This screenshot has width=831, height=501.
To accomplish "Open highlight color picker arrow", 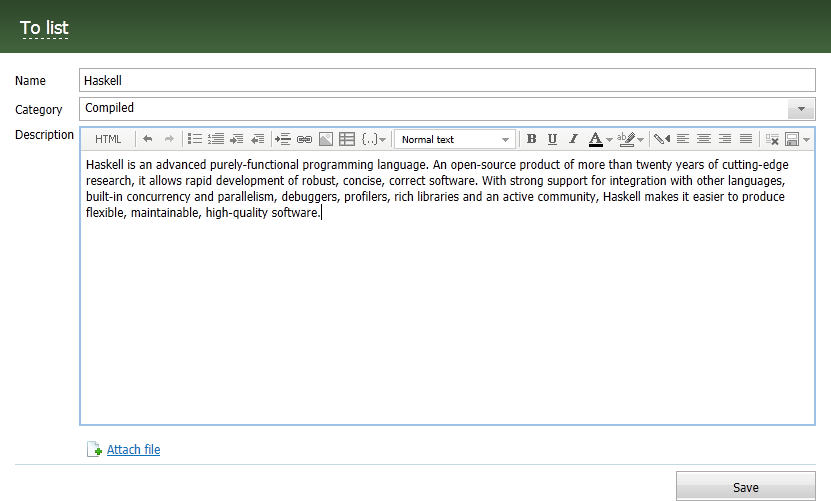I will tap(641, 140).
